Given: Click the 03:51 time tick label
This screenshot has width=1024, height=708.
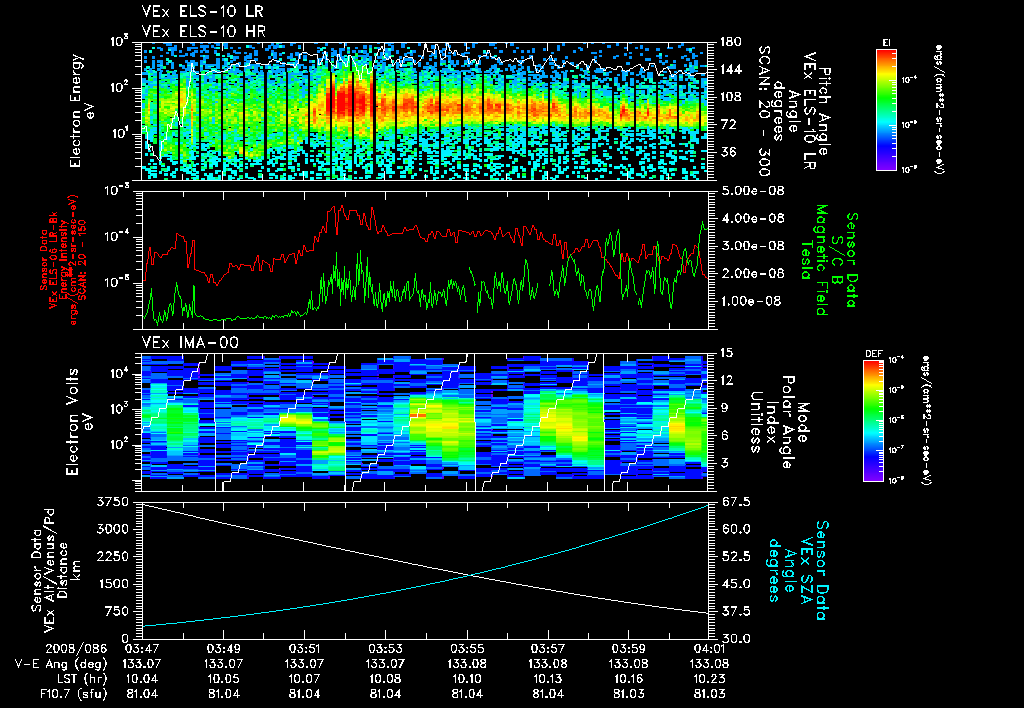Looking at the screenshot, I should (x=304, y=650).
